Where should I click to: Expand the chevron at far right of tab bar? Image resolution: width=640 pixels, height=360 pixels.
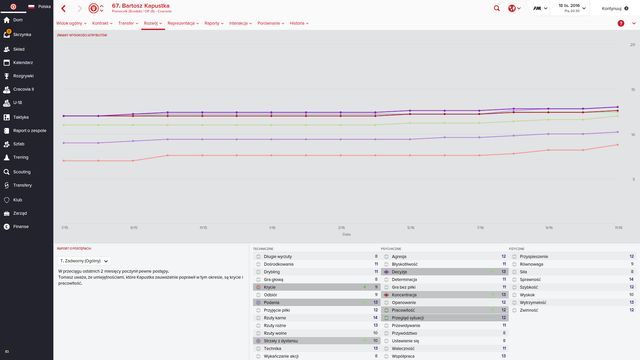634,23
